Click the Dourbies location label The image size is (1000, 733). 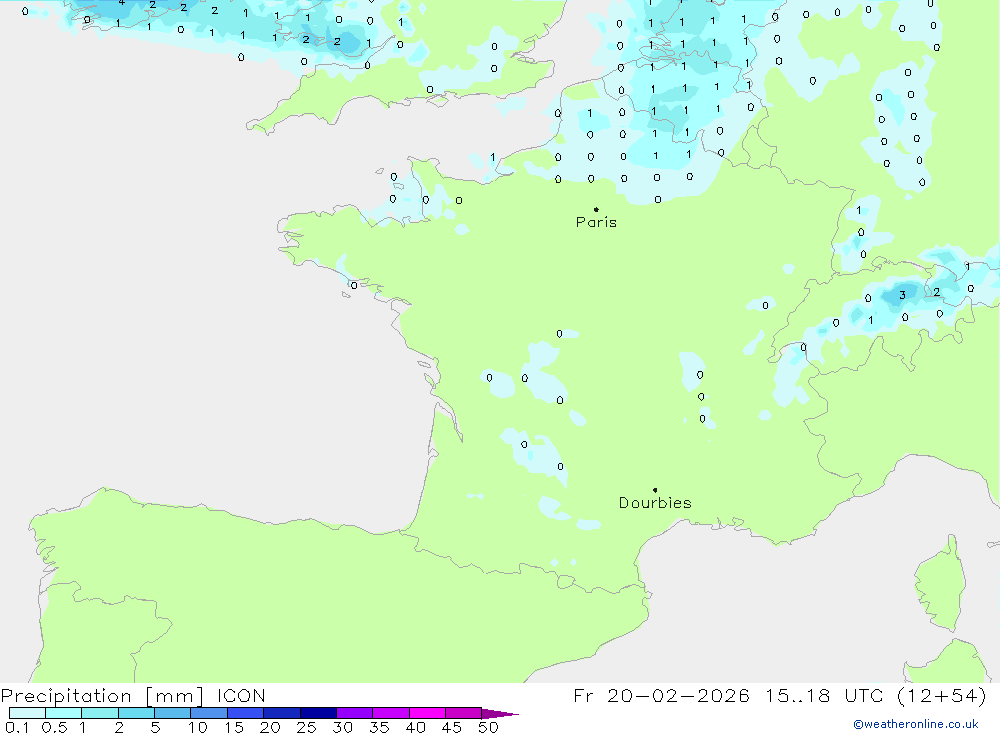tap(655, 503)
